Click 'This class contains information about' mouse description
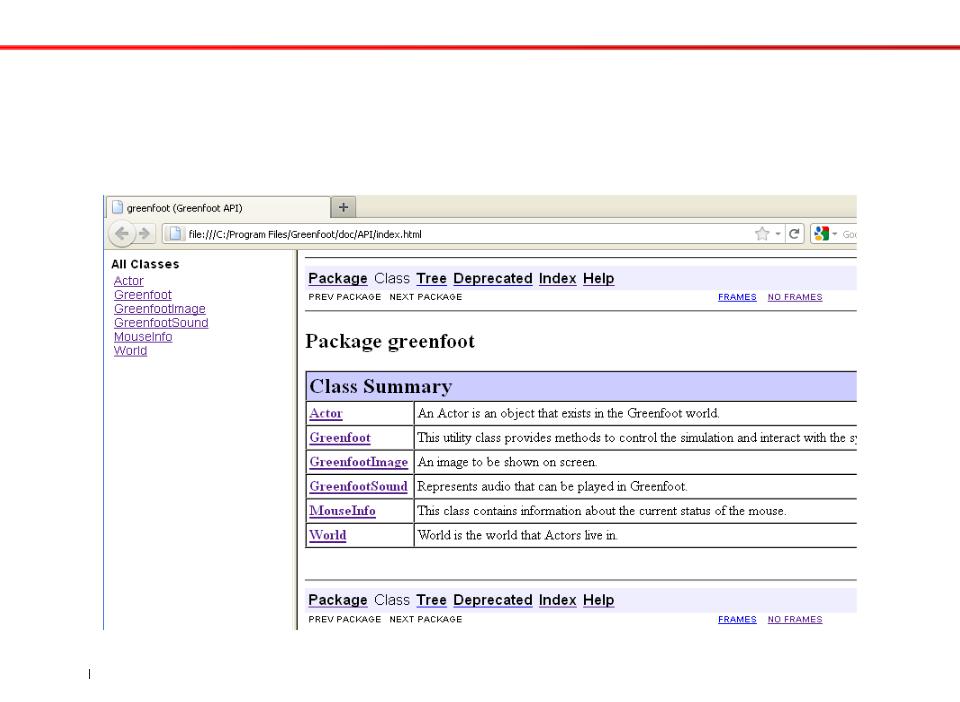Screen dimensions: 960x702 (x=602, y=511)
